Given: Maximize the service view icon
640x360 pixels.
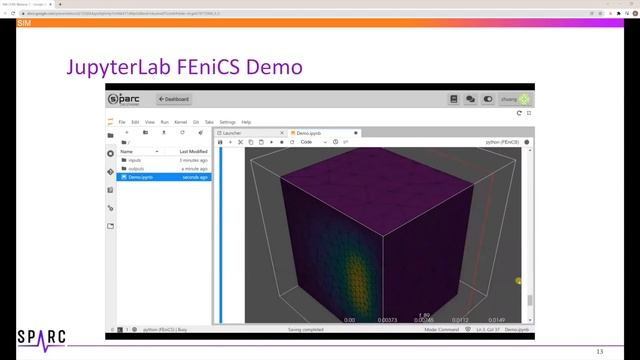Looking at the screenshot, I should (529, 113).
